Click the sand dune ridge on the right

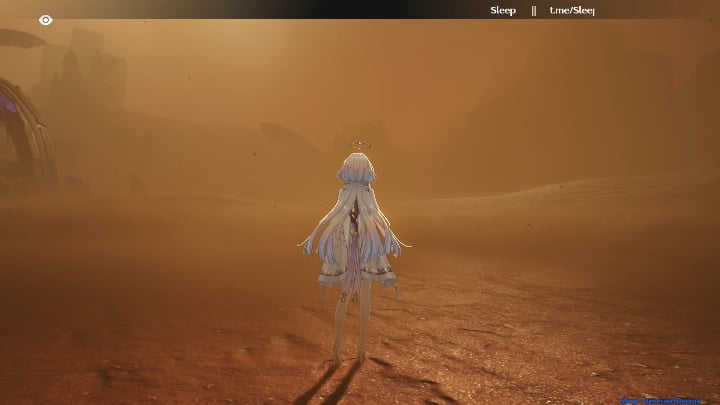pos(600,190)
